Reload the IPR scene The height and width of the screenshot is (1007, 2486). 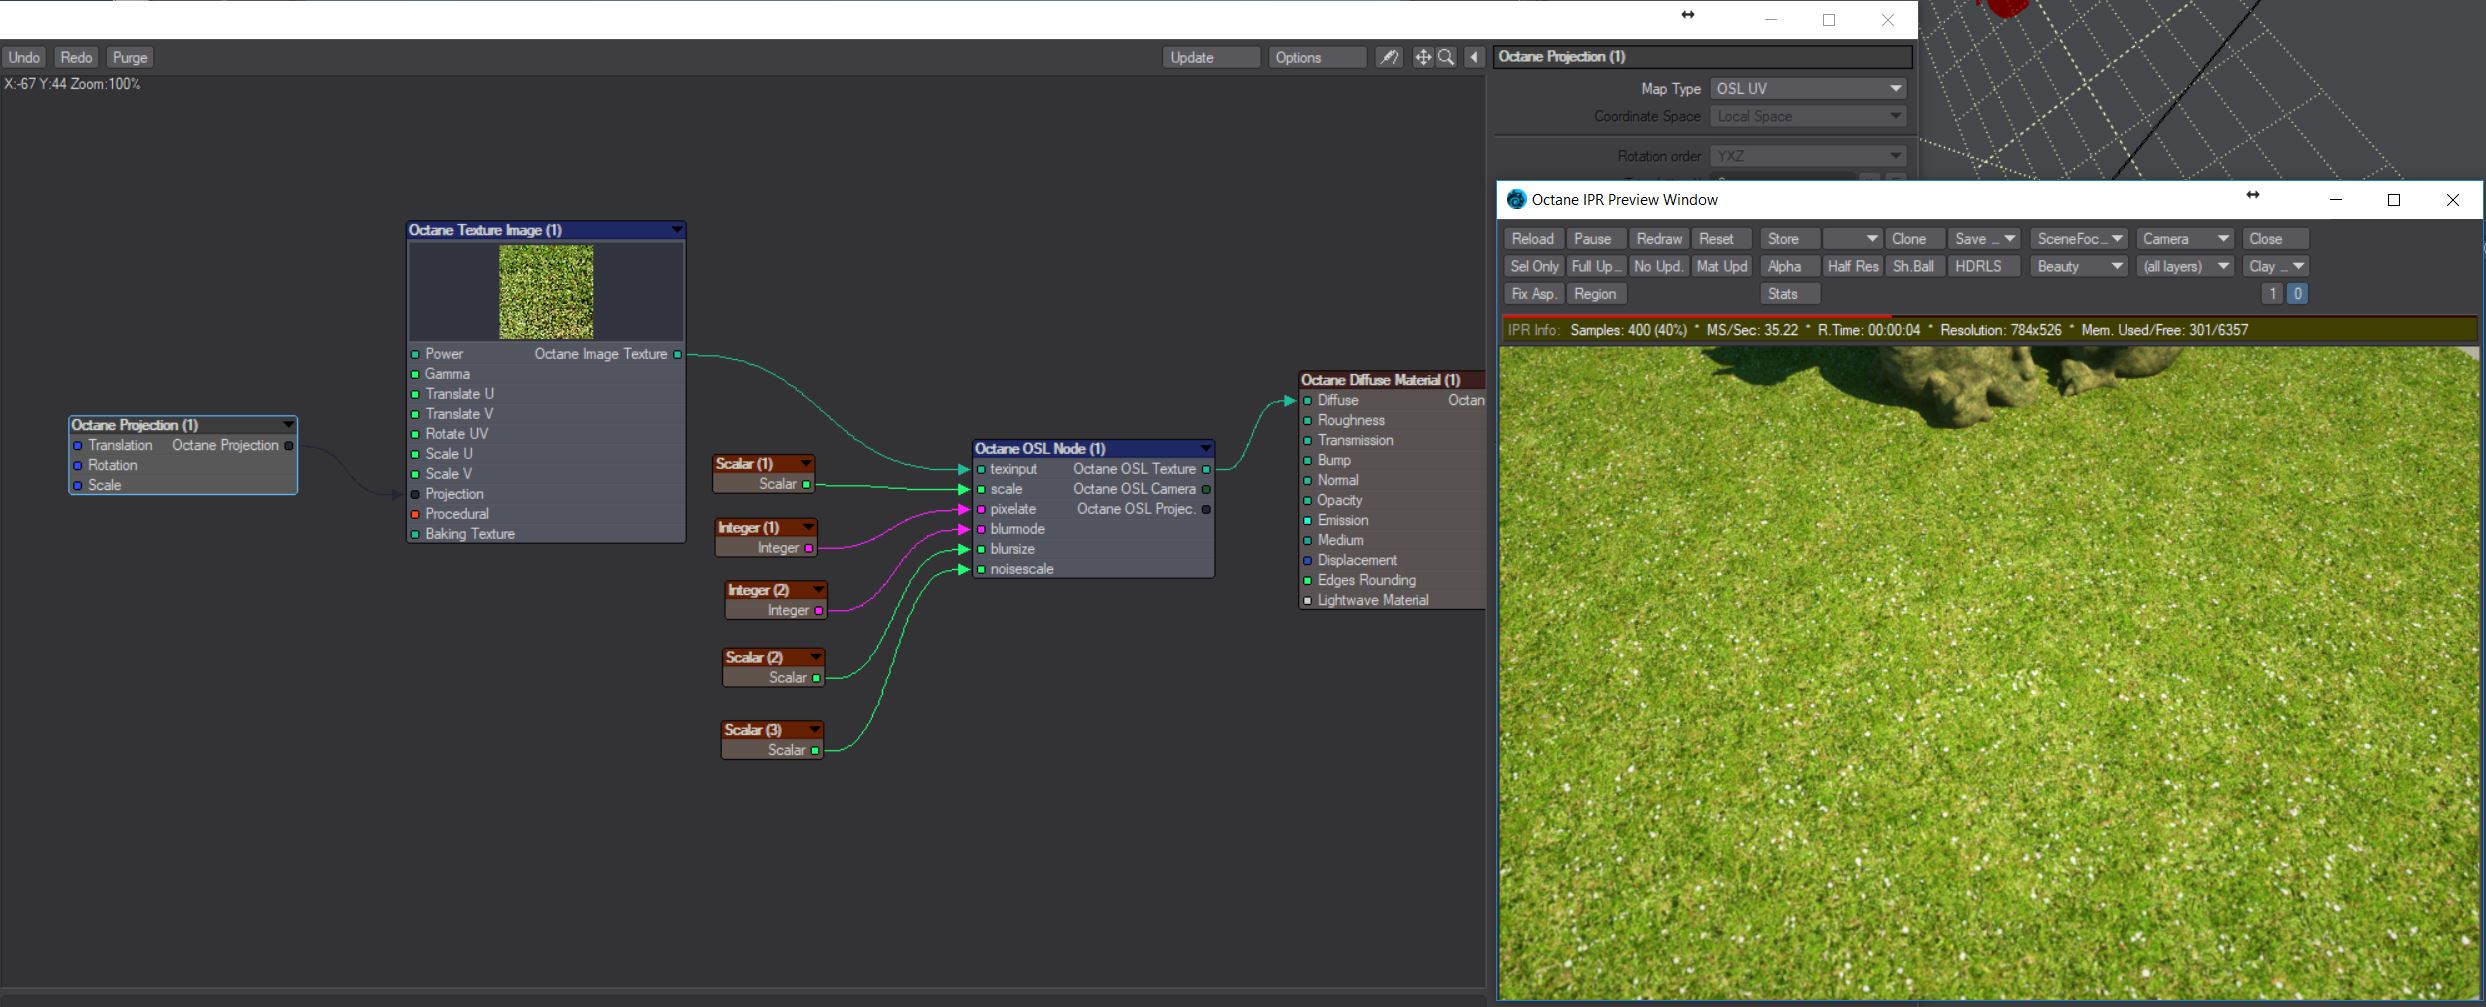pyautogui.click(x=1533, y=239)
